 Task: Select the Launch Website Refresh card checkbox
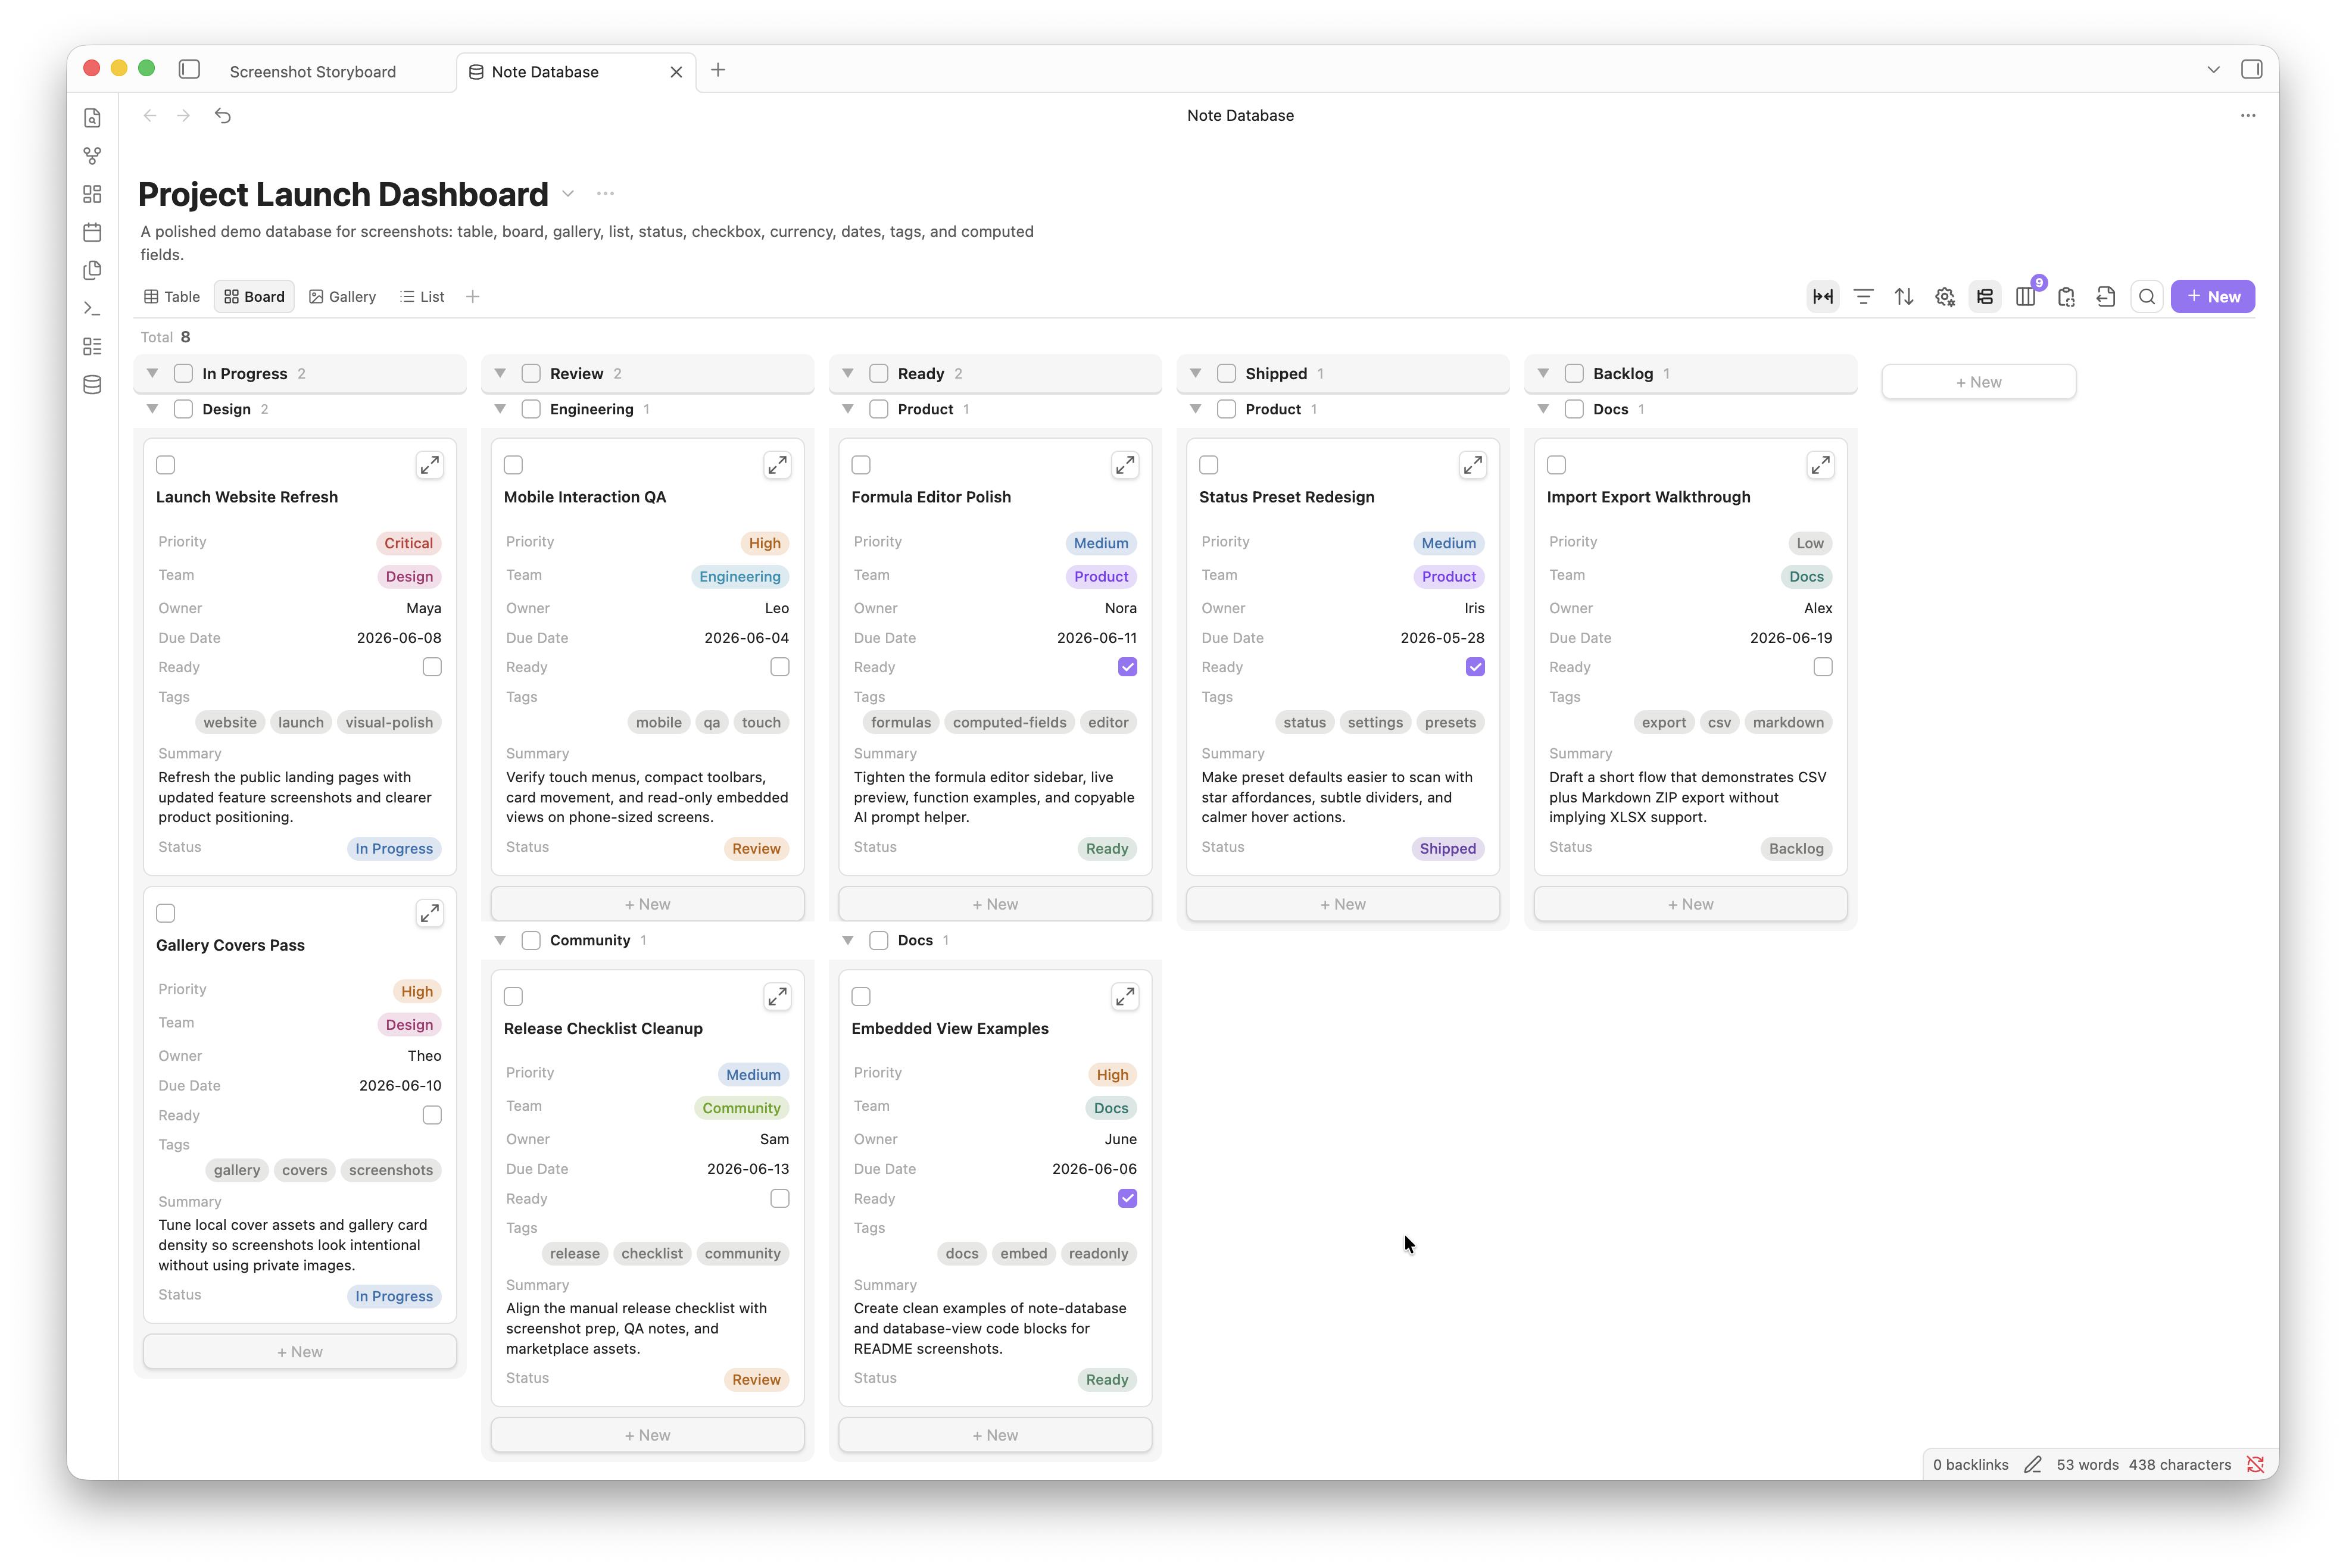click(x=166, y=465)
